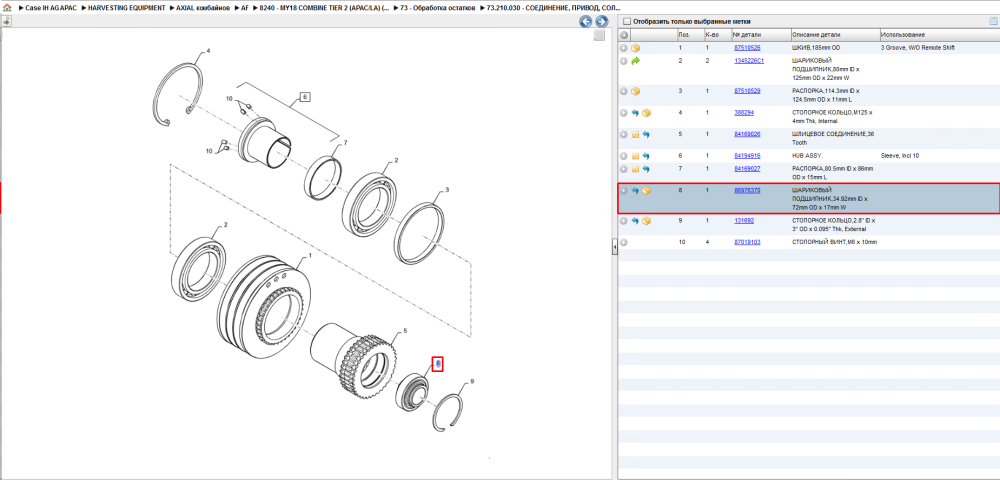Add part 84169027 using its plus icon
Viewport: 1000px width, 480px height.
pyautogui.click(x=624, y=169)
